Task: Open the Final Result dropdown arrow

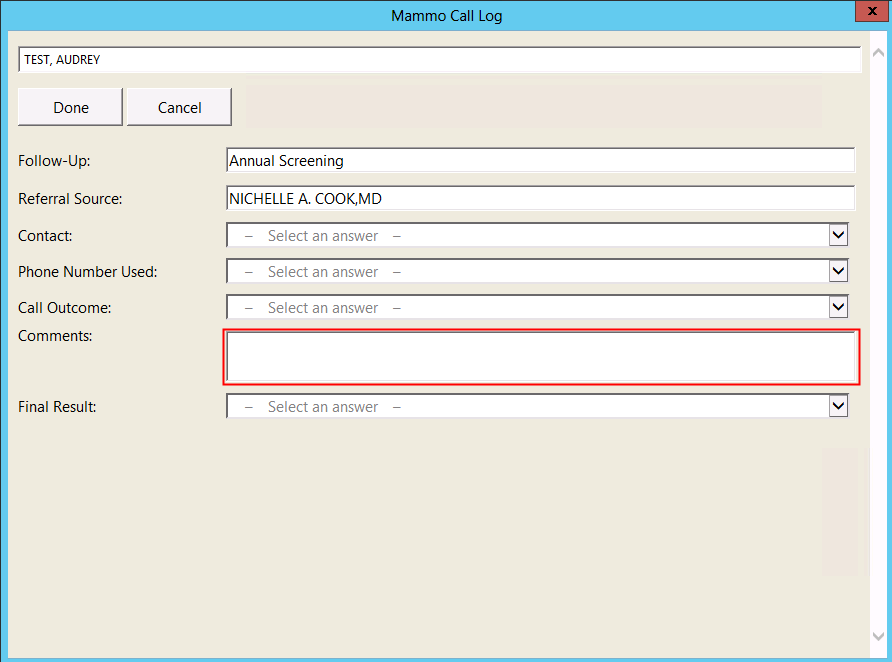Action: tap(838, 406)
